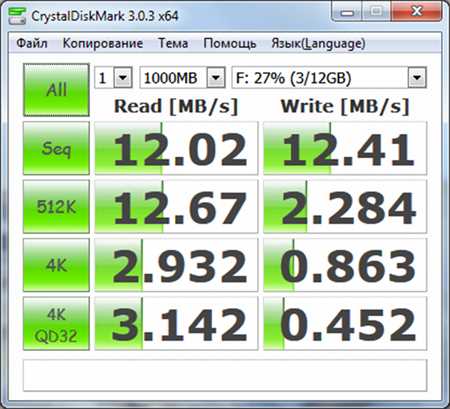This screenshot has height=409, width=450.
Task: Expand the test run count dropdown
Action: click(x=123, y=78)
